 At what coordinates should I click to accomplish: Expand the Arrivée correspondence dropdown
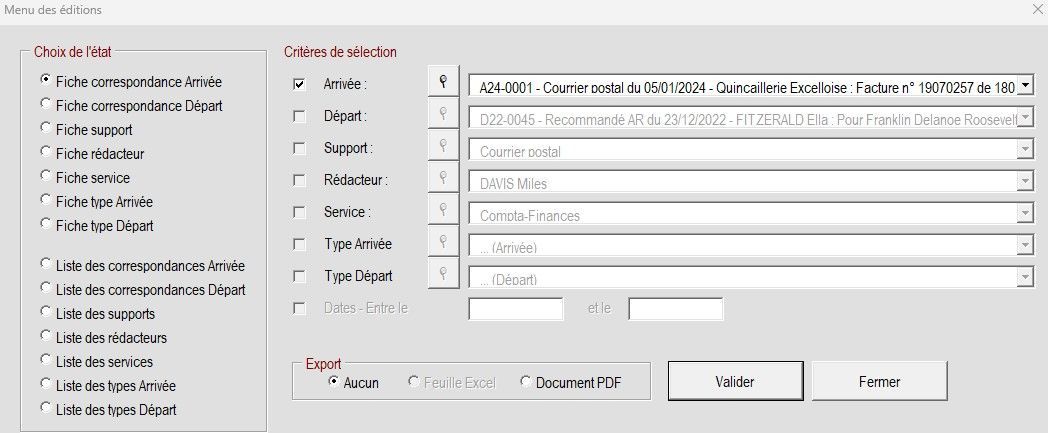click(x=1025, y=86)
